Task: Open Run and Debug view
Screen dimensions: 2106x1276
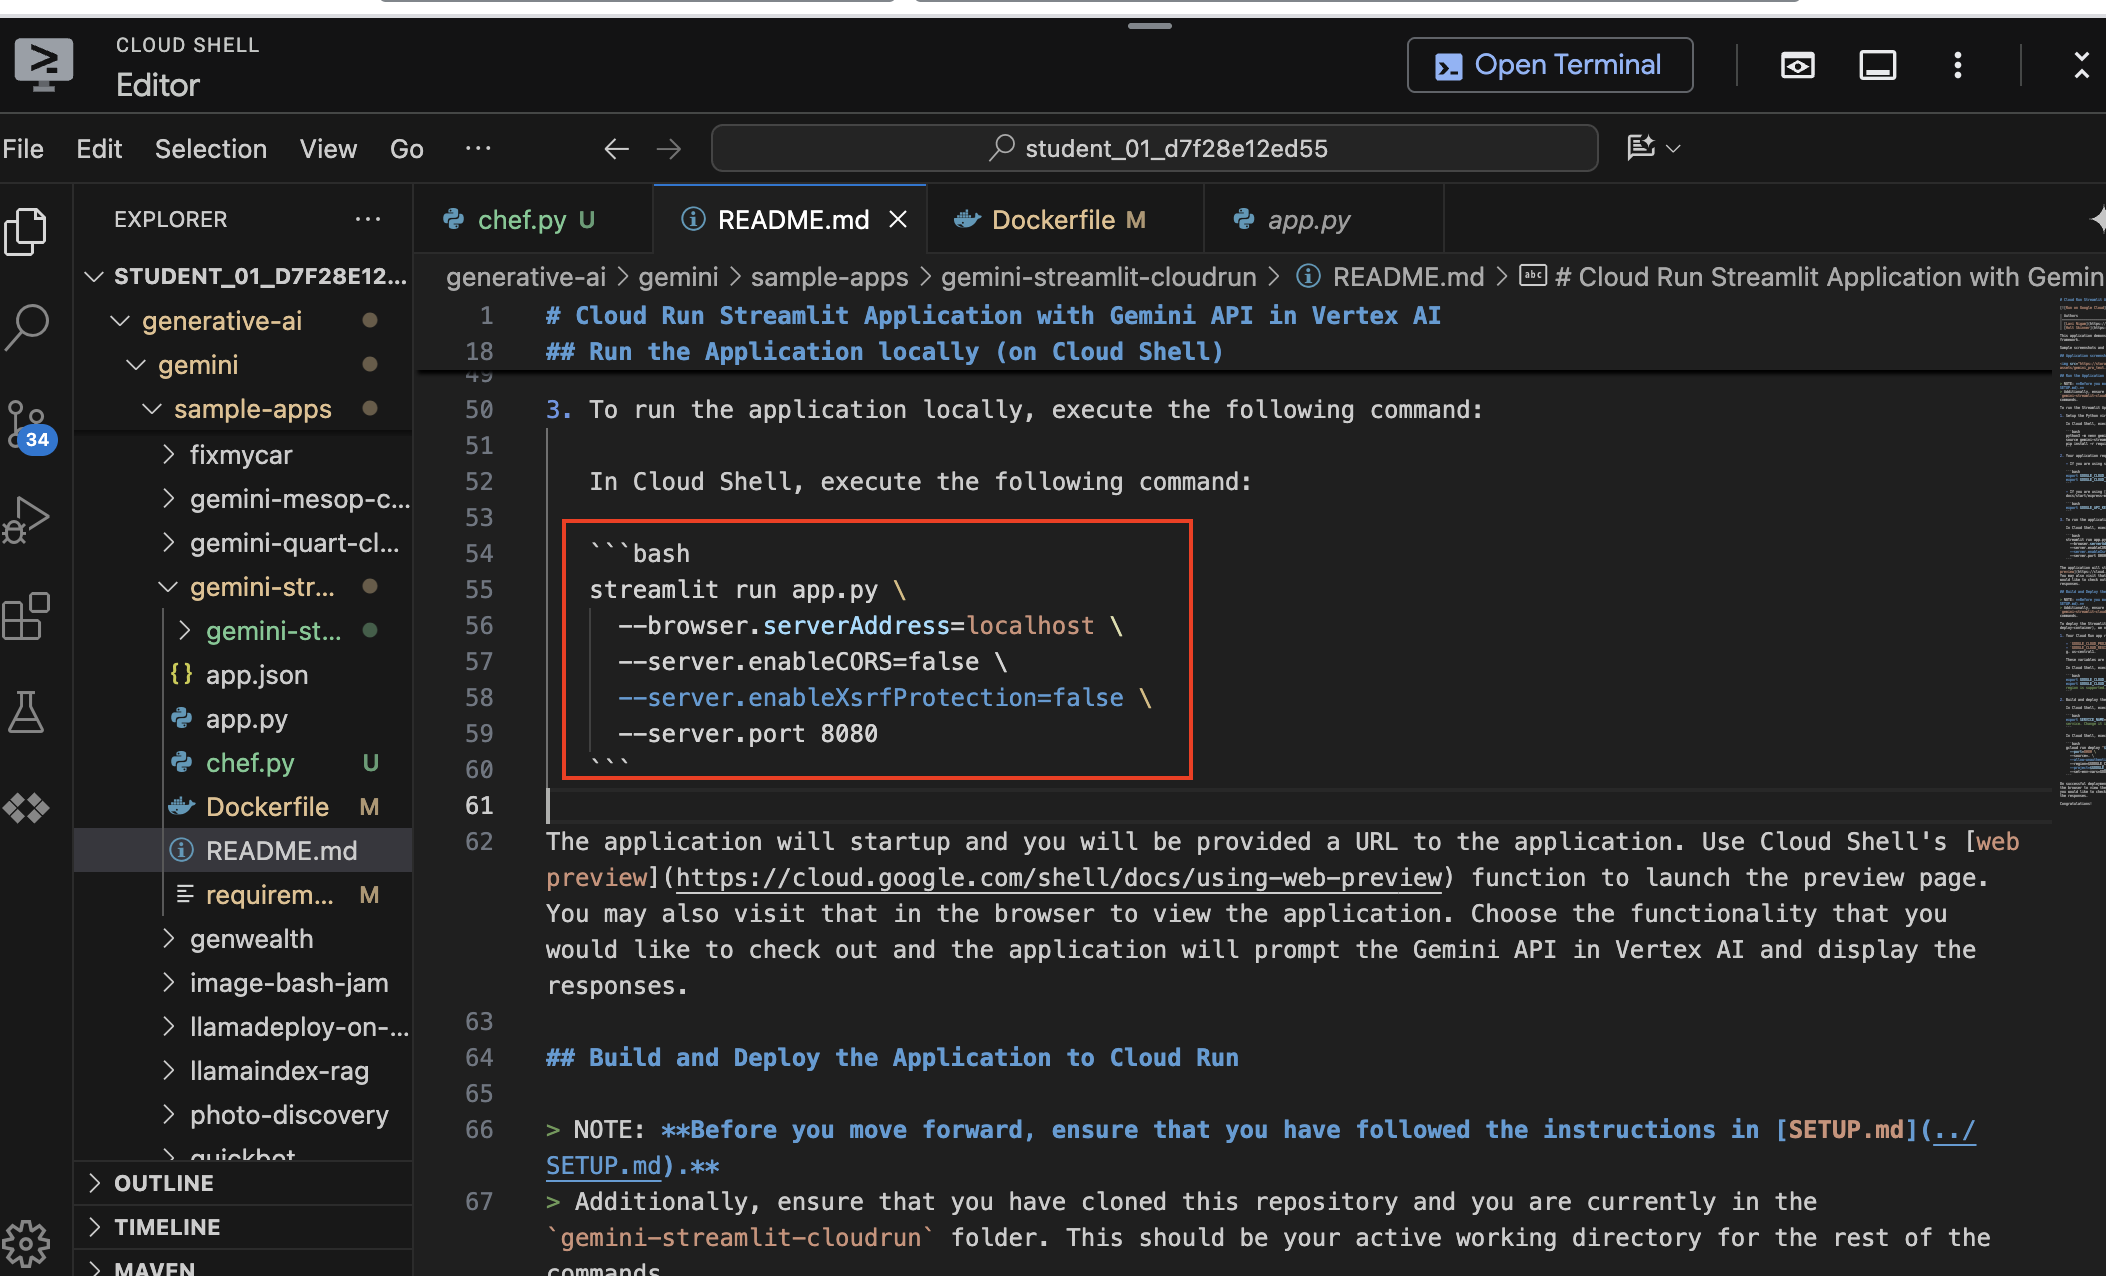Action: coord(27,519)
